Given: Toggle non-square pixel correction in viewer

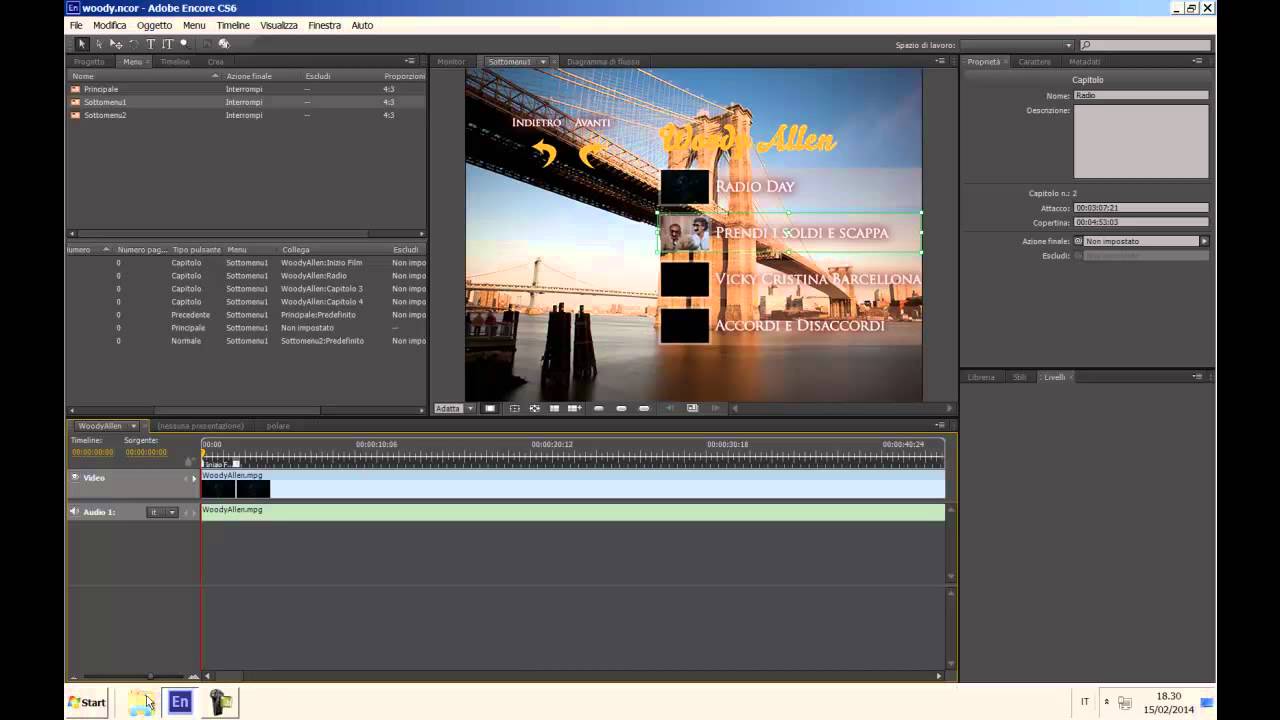Looking at the screenshot, I should click(x=490, y=408).
